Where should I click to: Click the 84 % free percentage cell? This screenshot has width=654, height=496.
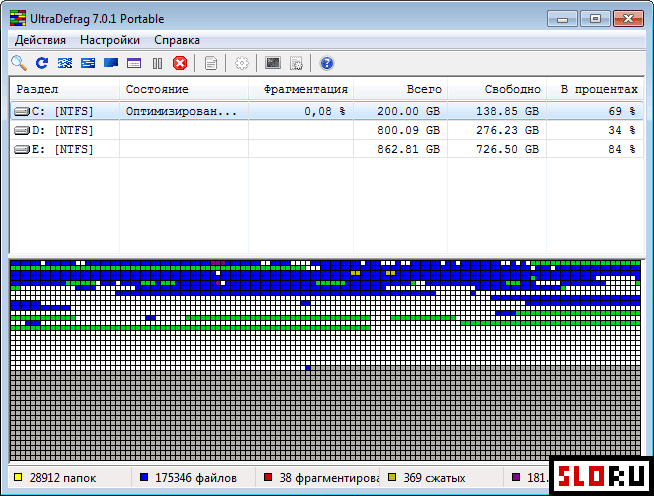click(x=622, y=149)
